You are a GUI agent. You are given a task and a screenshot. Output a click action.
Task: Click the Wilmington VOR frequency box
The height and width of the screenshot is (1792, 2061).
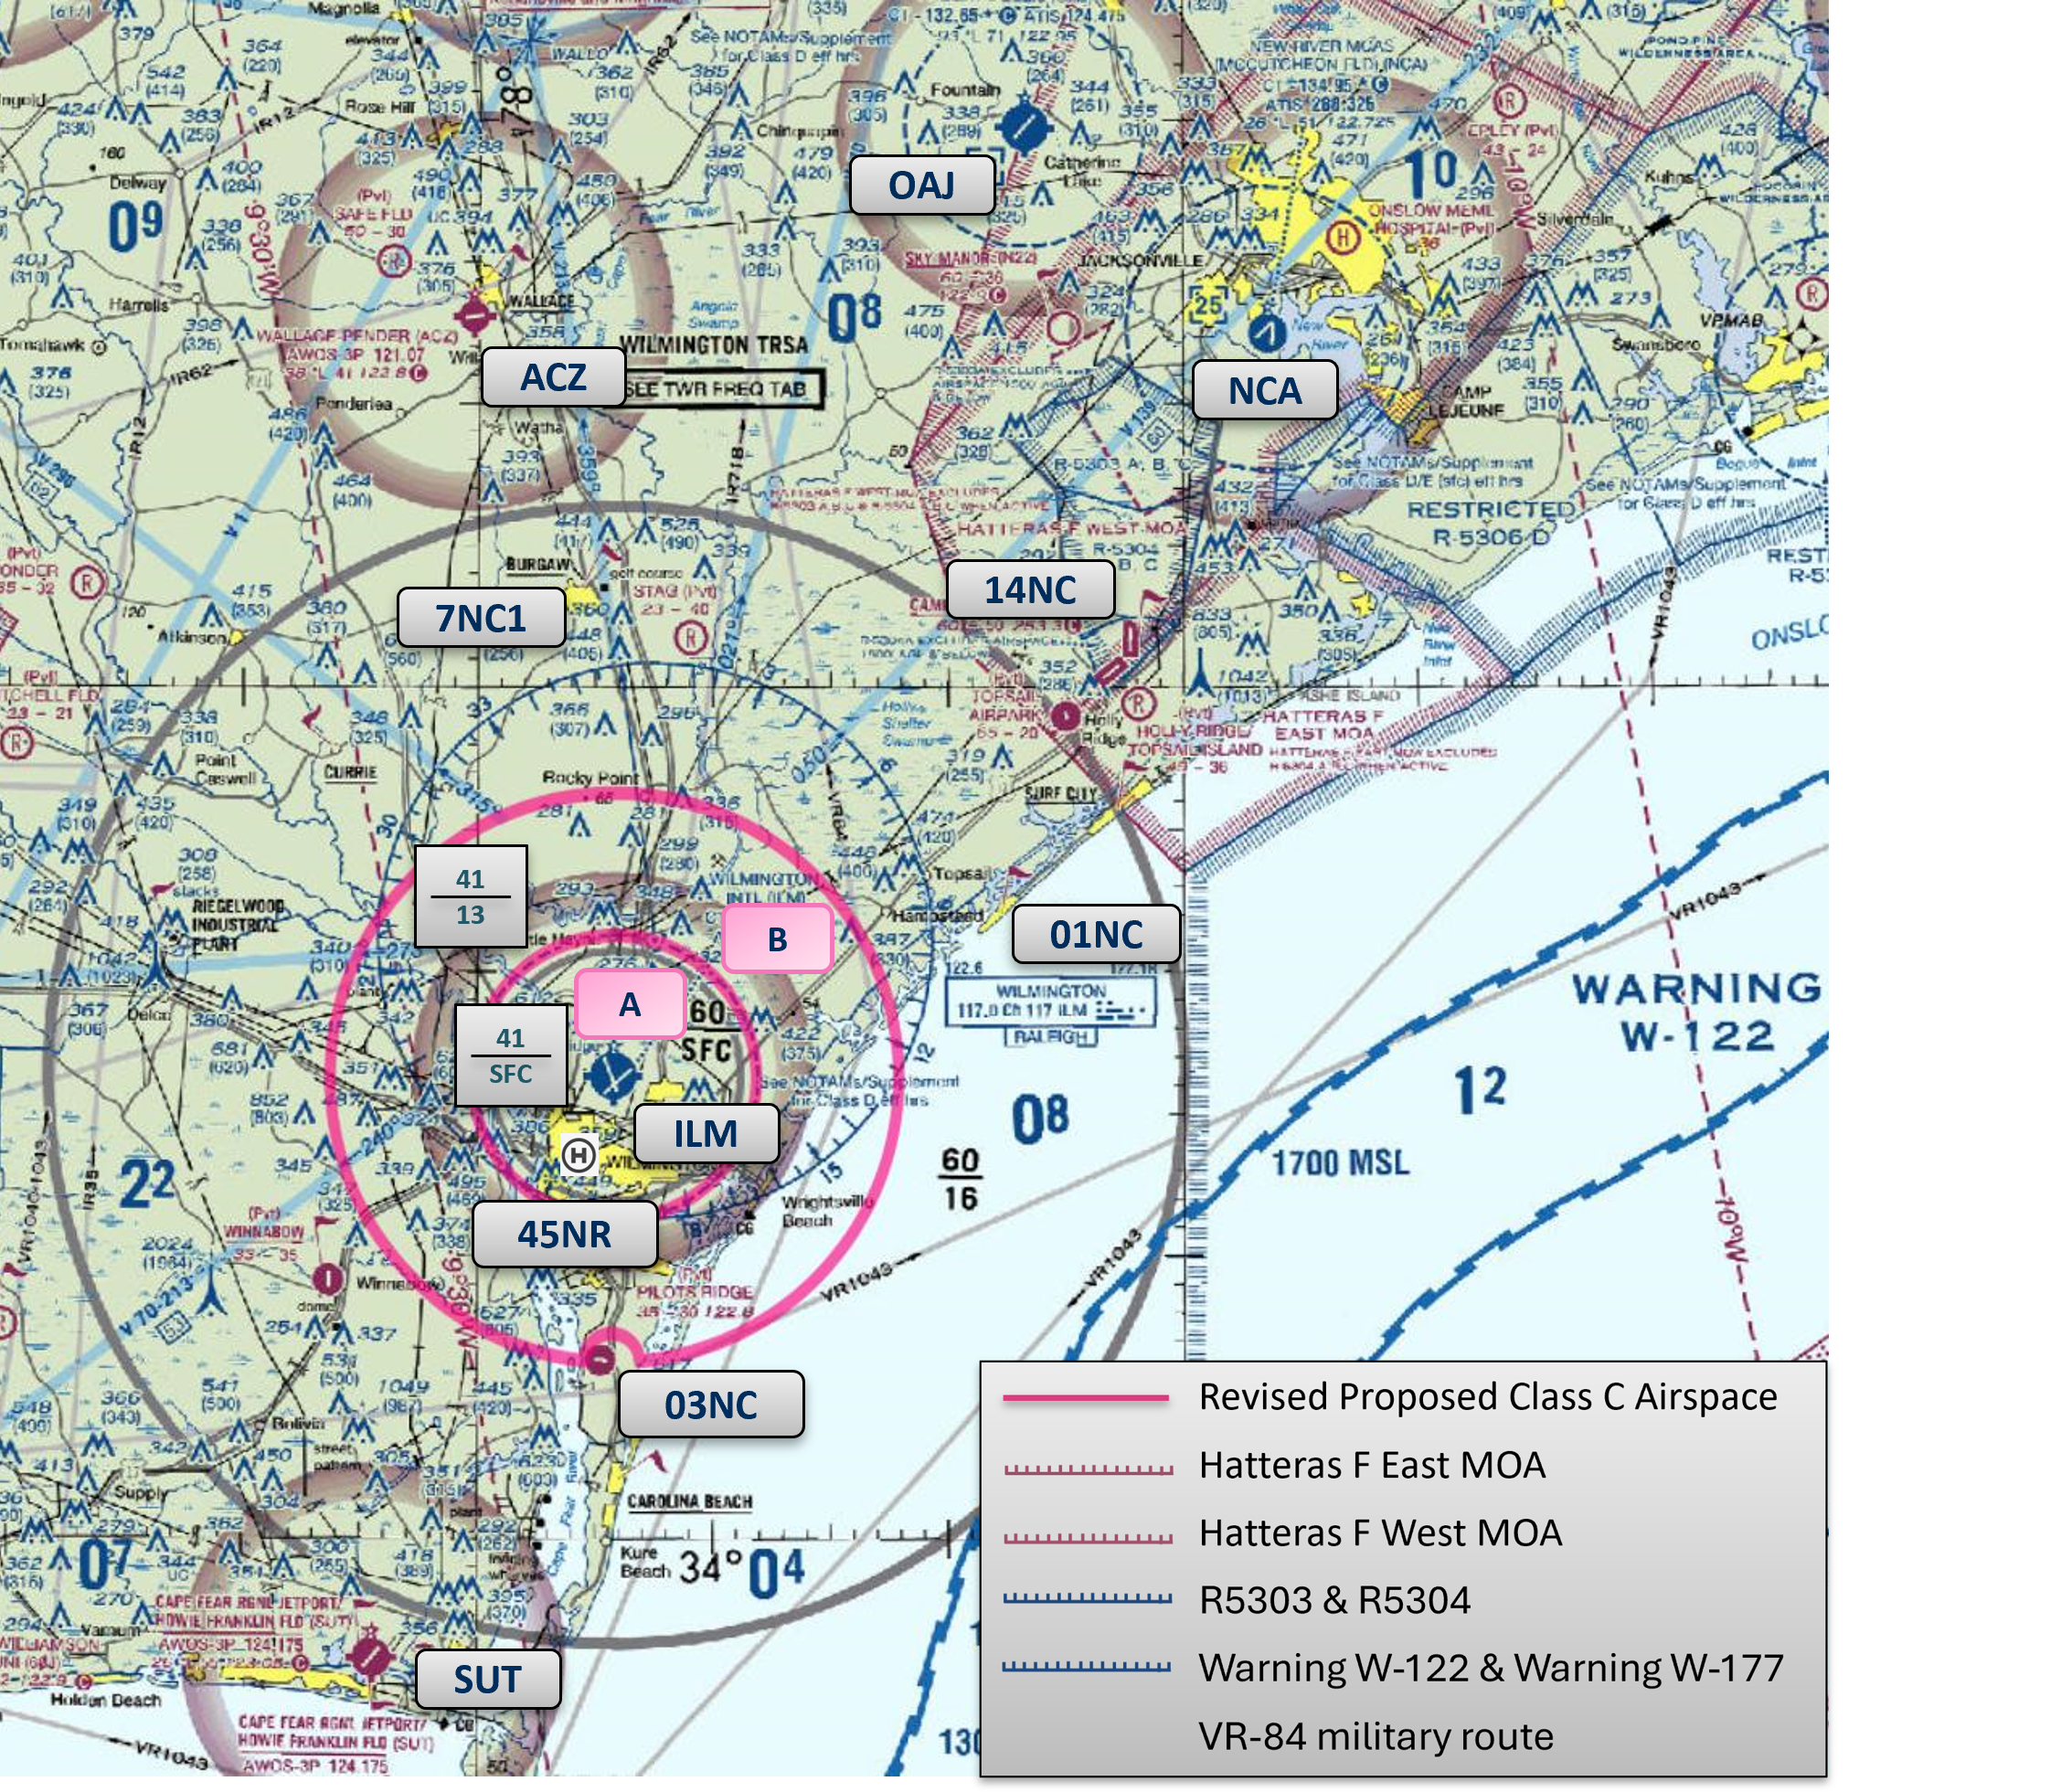click(x=1050, y=1001)
